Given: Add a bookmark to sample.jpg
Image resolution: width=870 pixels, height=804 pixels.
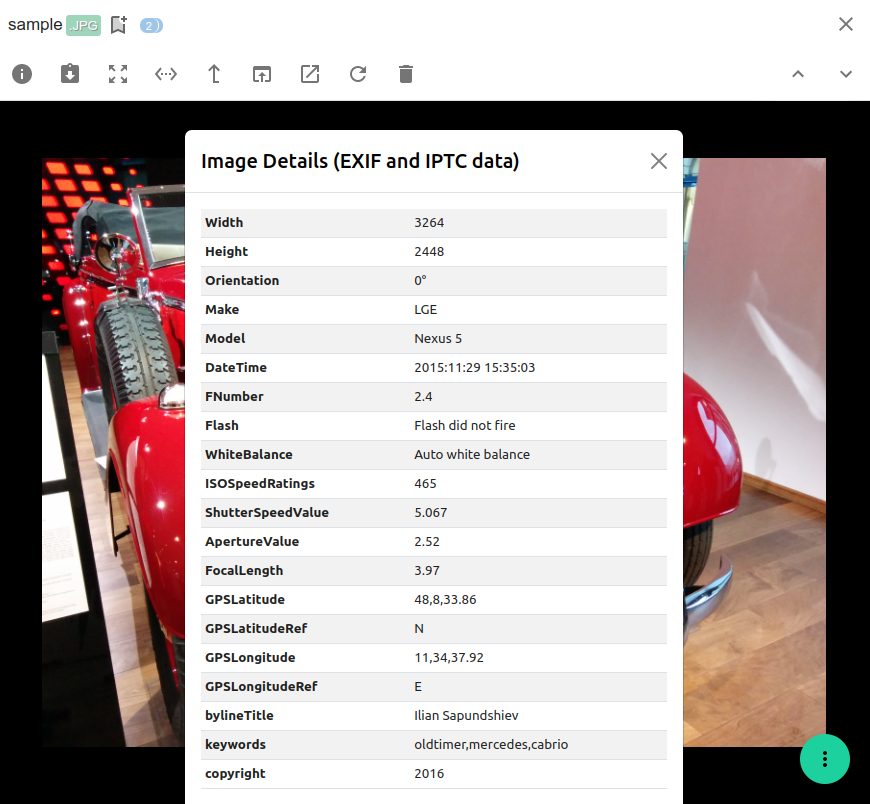Looking at the screenshot, I should (118, 23).
